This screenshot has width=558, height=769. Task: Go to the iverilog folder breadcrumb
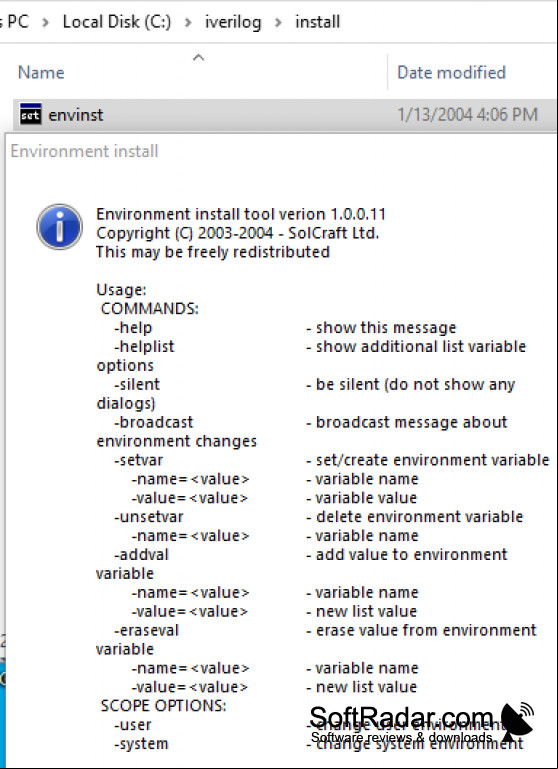point(233,23)
